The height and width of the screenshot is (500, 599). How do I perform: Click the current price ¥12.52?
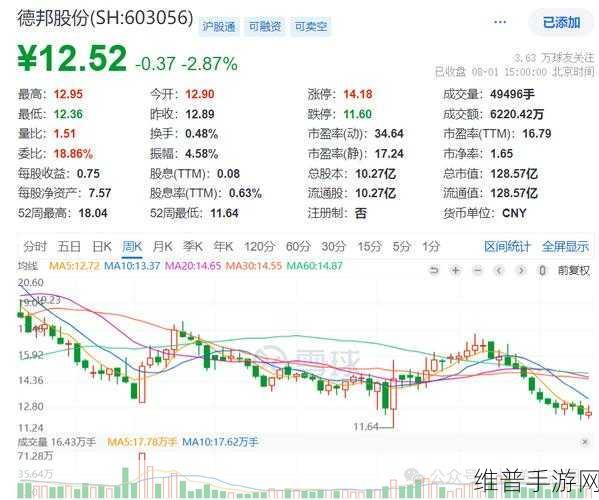pyautogui.click(x=72, y=58)
